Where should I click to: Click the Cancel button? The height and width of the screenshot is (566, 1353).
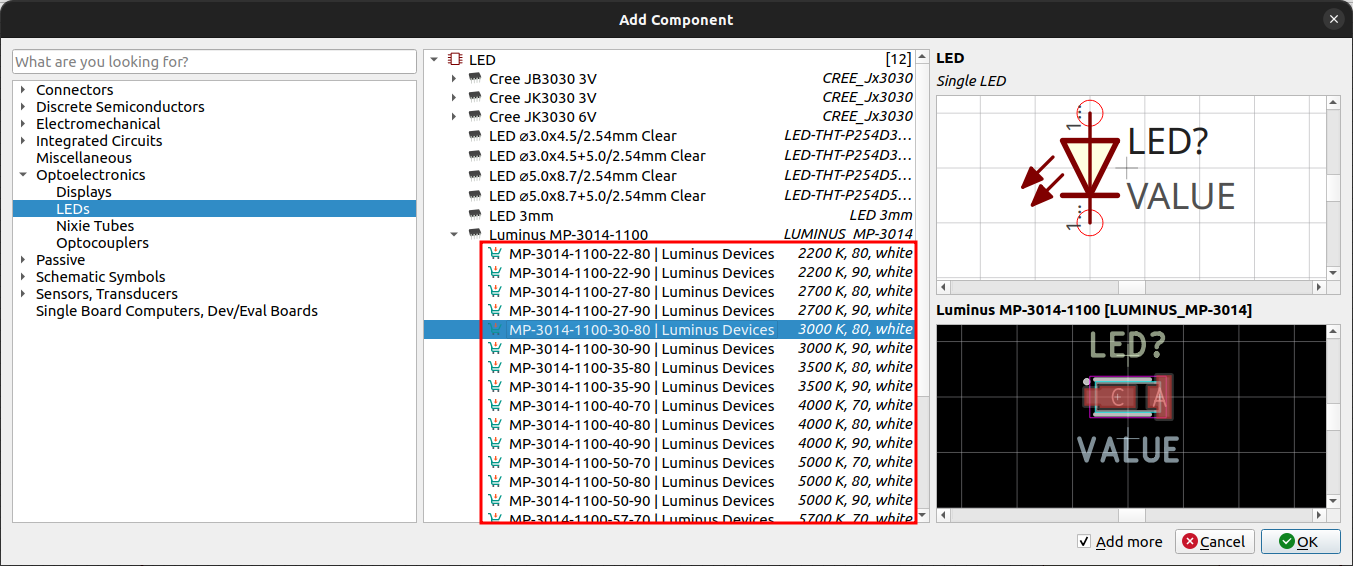click(1214, 542)
